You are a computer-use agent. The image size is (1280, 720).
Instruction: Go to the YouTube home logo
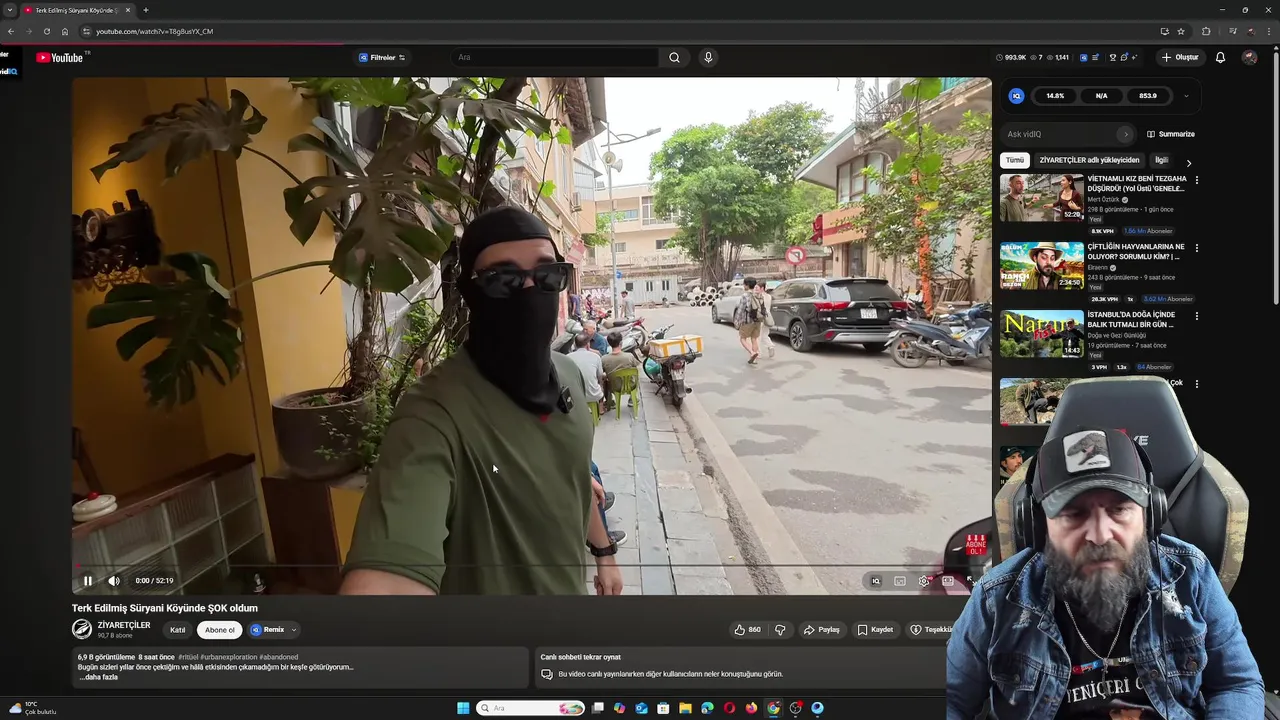pos(60,57)
